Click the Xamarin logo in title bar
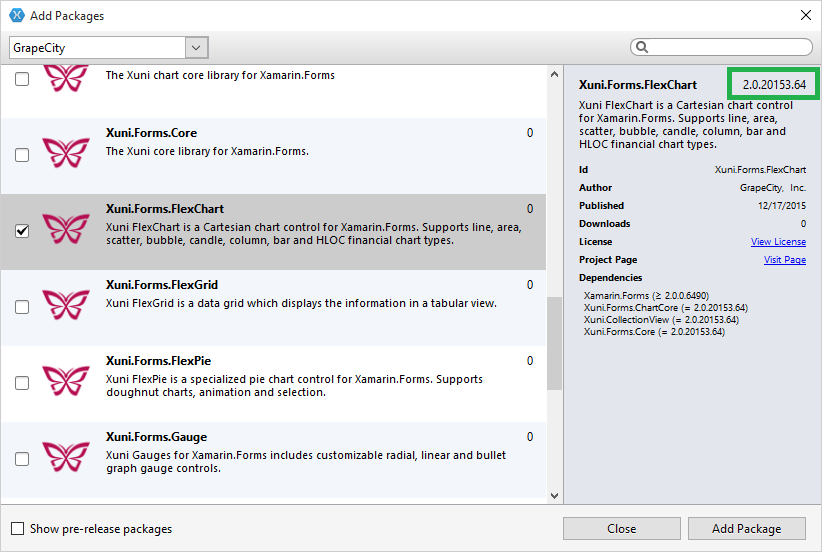 click(x=17, y=15)
